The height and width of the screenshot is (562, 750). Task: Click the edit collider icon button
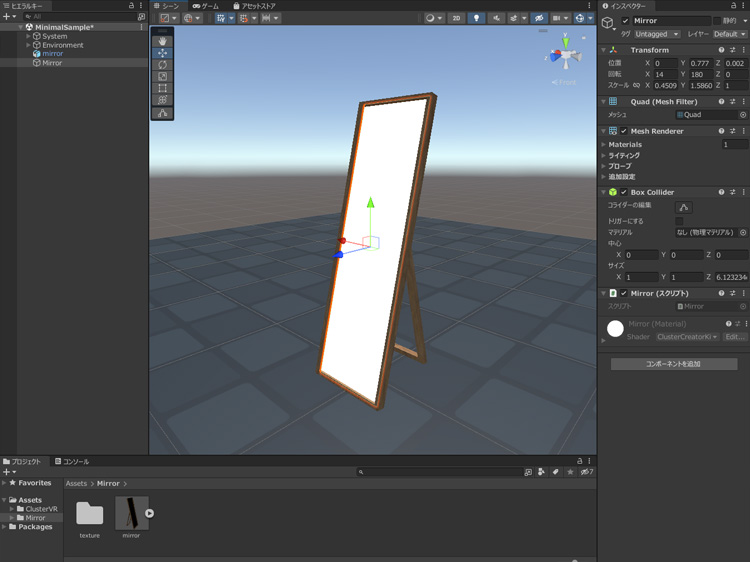click(684, 207)
